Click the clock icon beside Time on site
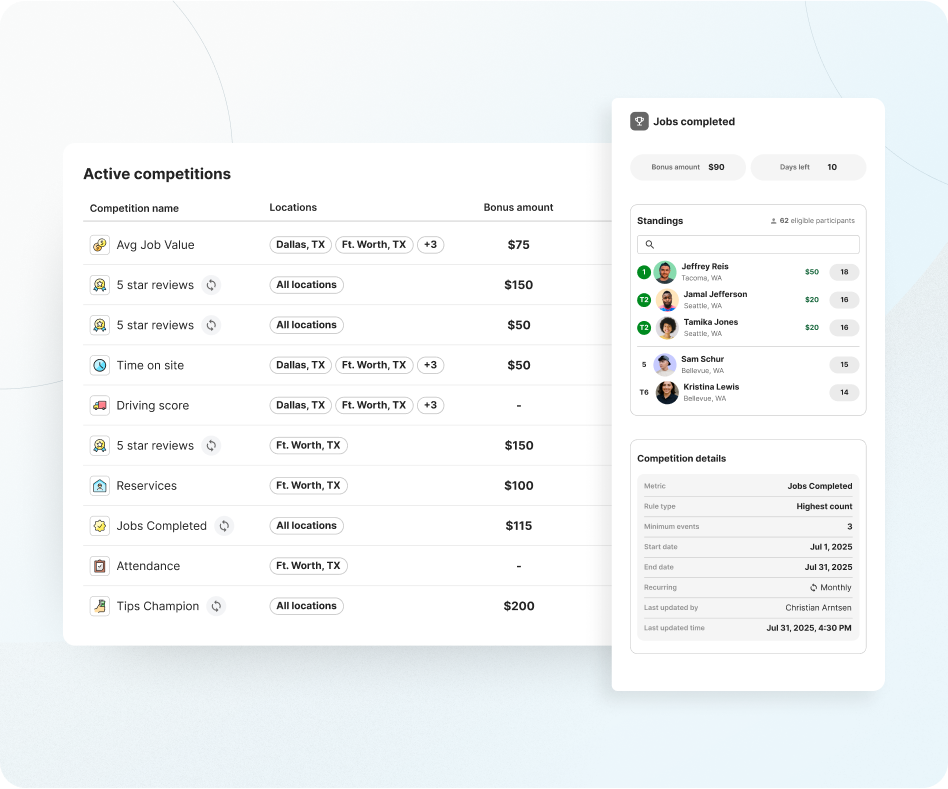 click(100, 365)
